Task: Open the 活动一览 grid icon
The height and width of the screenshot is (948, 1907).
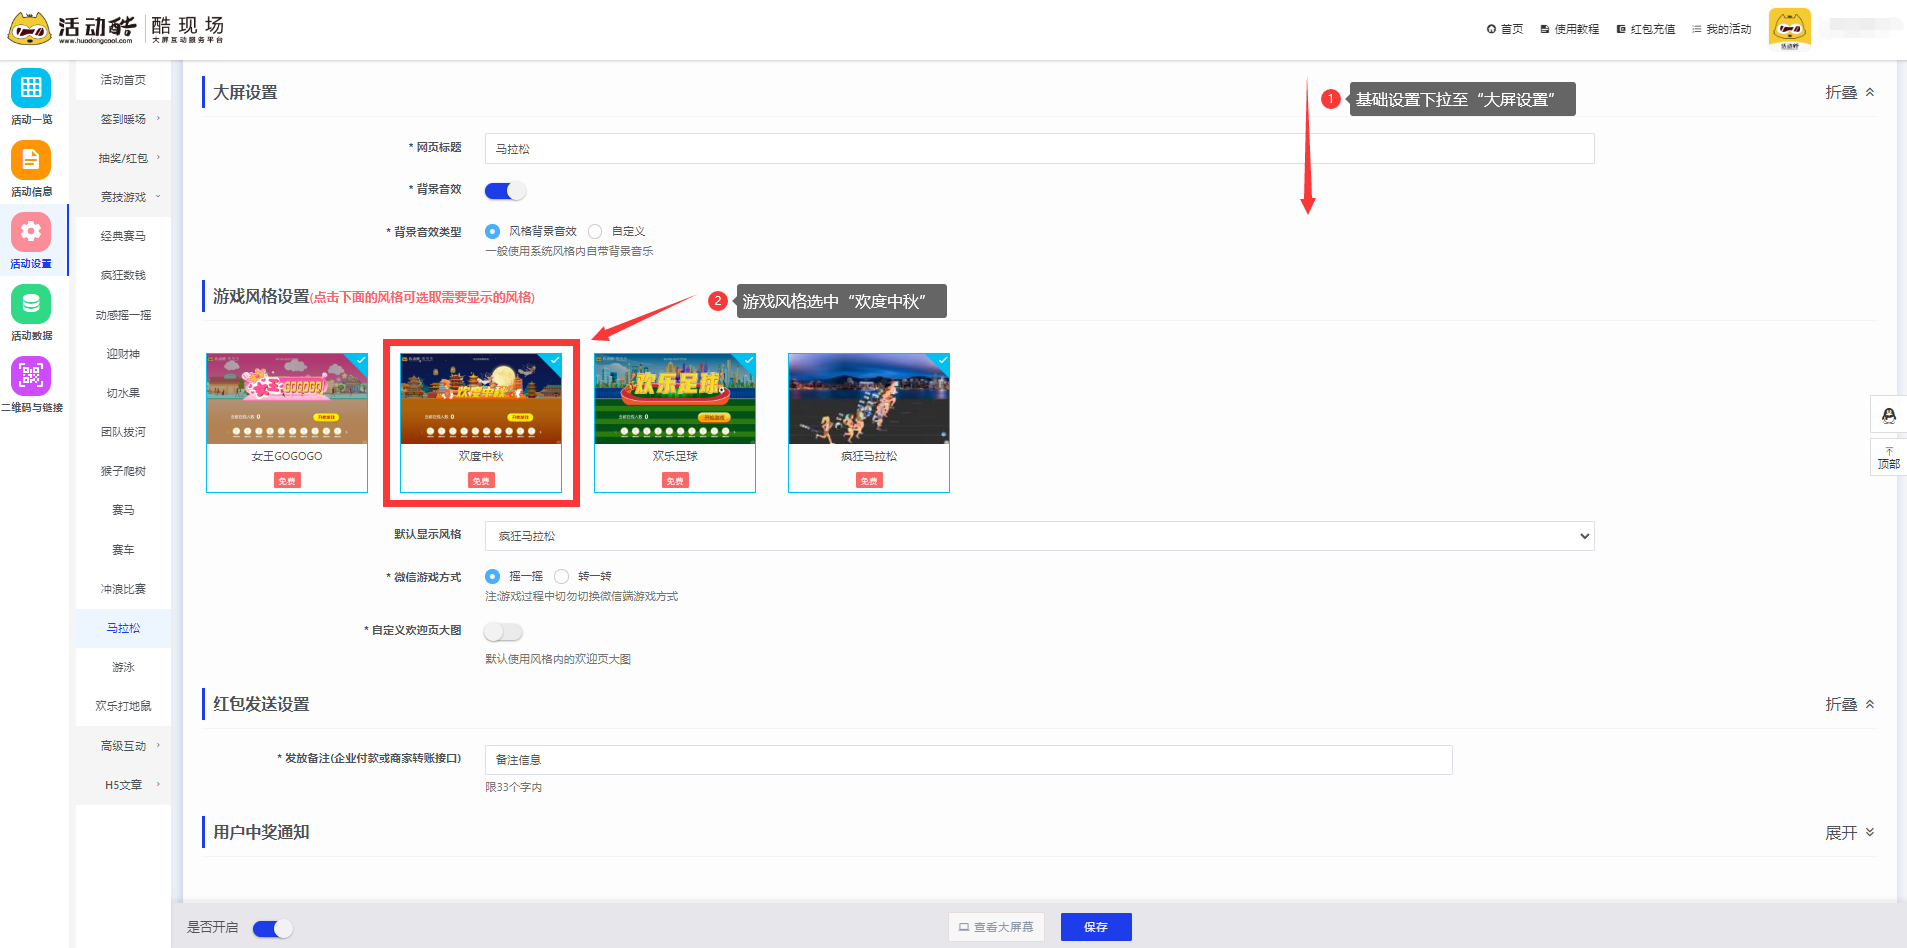Action: tap(31, 88)
